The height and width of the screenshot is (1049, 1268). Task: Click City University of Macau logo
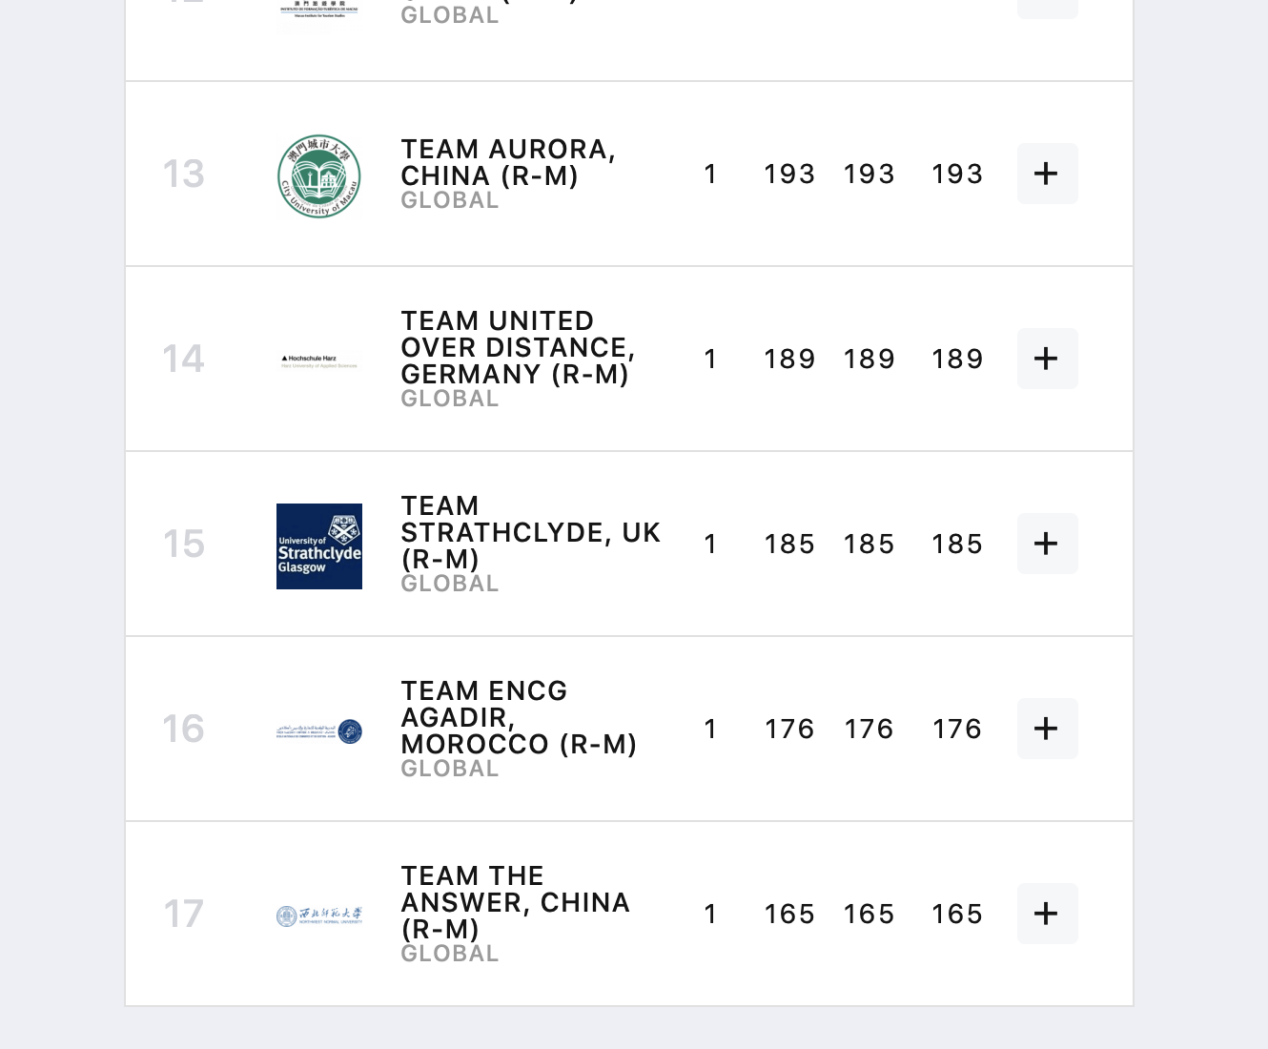click(319, 176)
